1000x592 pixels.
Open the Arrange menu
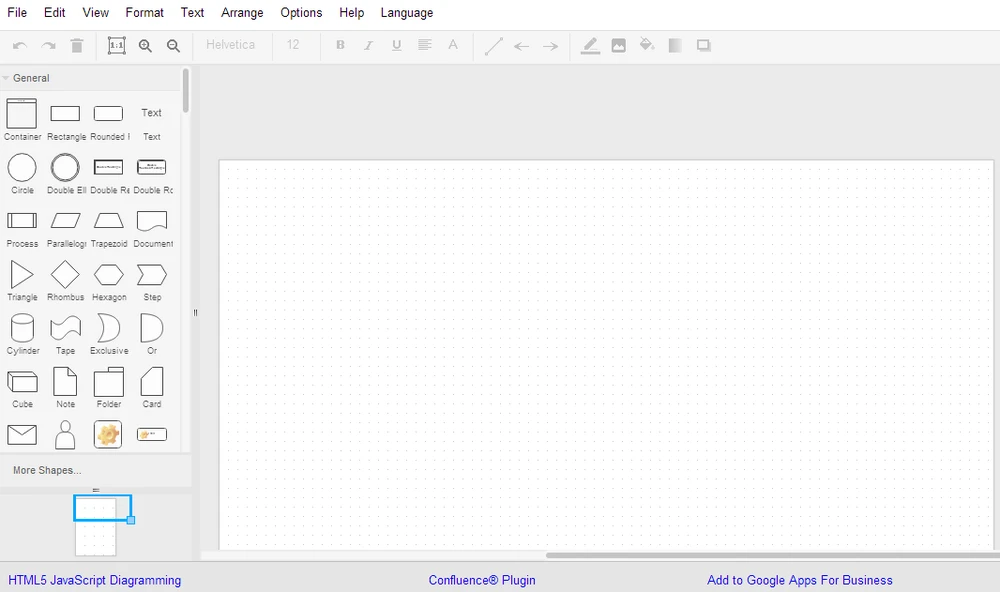(242, 12)
